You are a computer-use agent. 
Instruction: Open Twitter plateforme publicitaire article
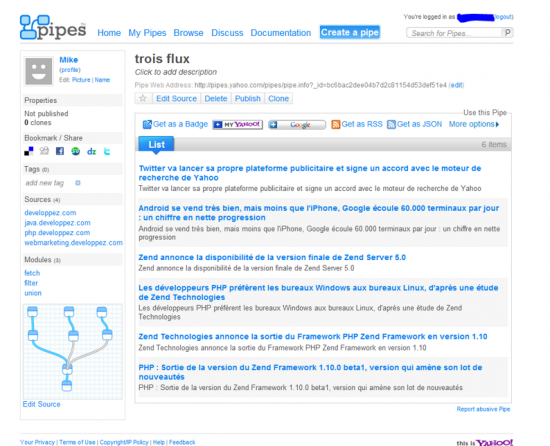310,173
